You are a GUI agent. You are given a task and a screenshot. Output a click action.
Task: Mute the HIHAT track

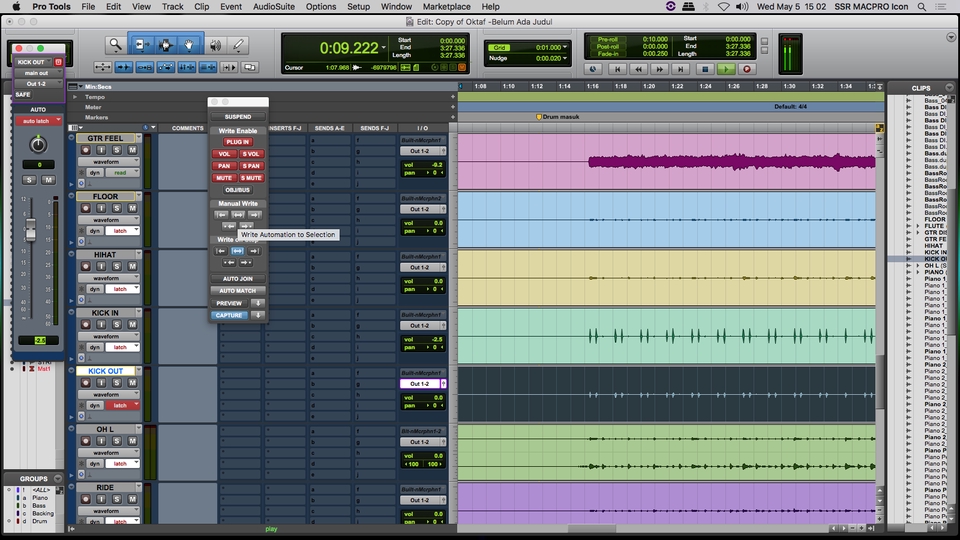[x=132, y=266]
